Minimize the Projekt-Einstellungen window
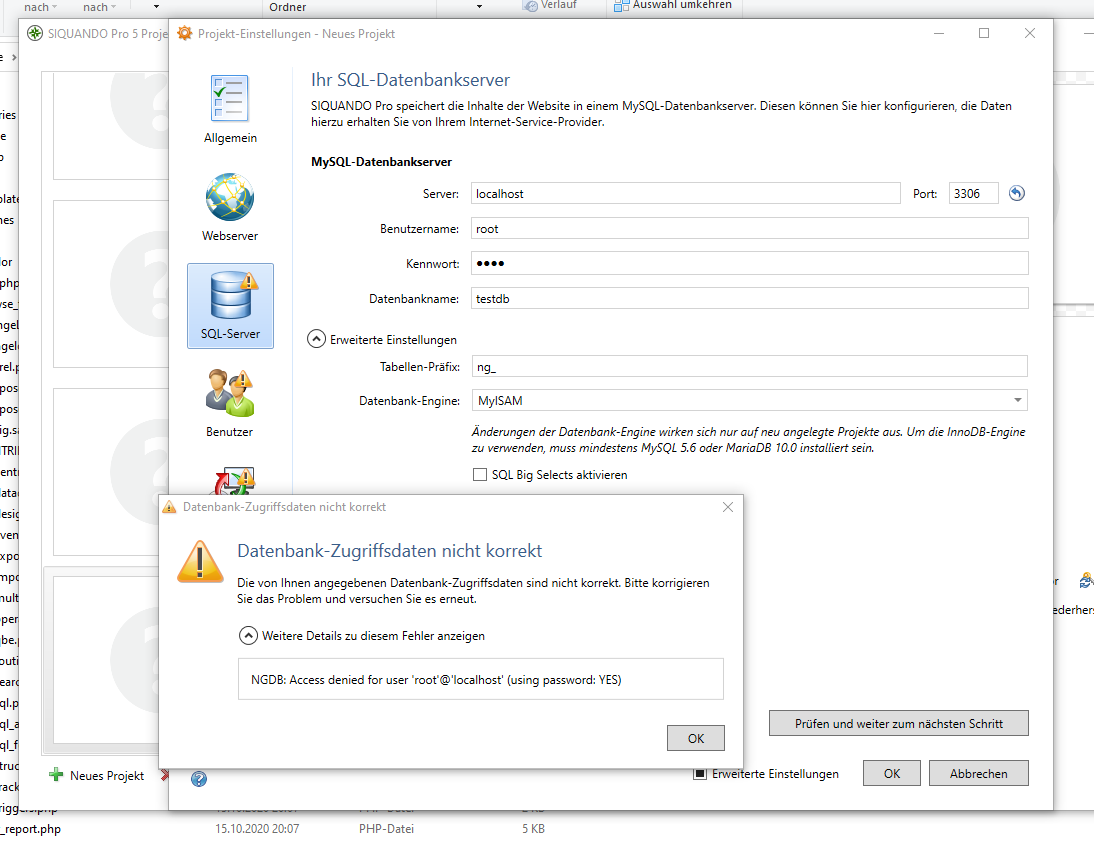This screenshot has width=1094, height=842. (939, 33)
